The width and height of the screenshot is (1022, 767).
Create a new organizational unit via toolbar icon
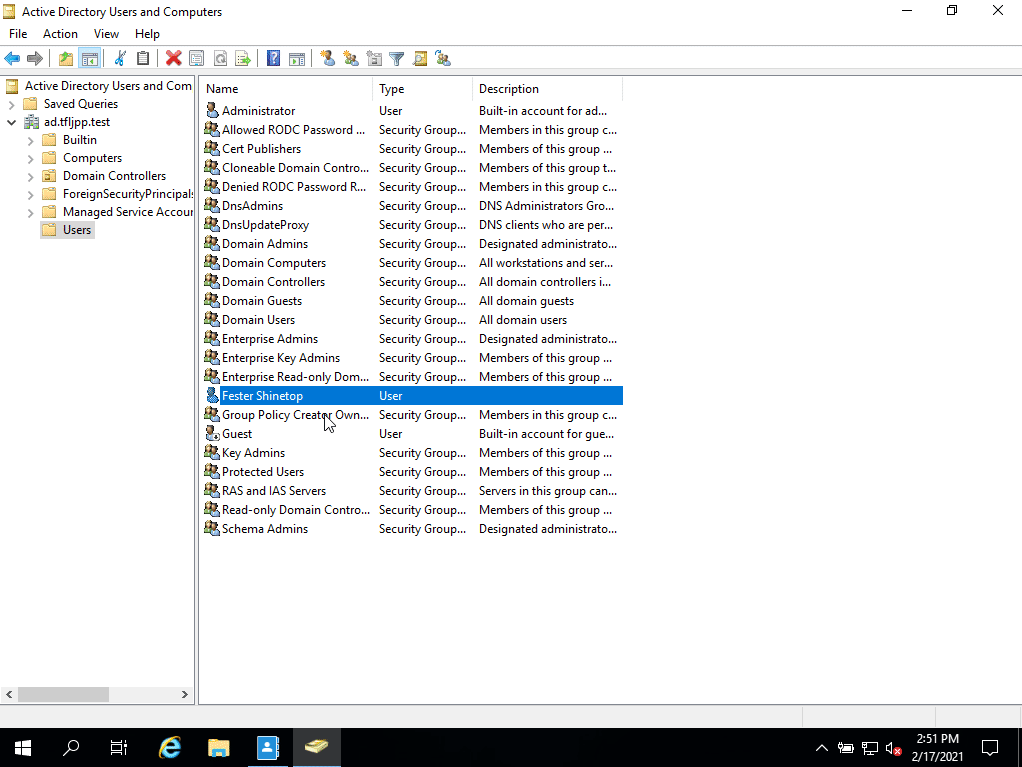point(374,59)
